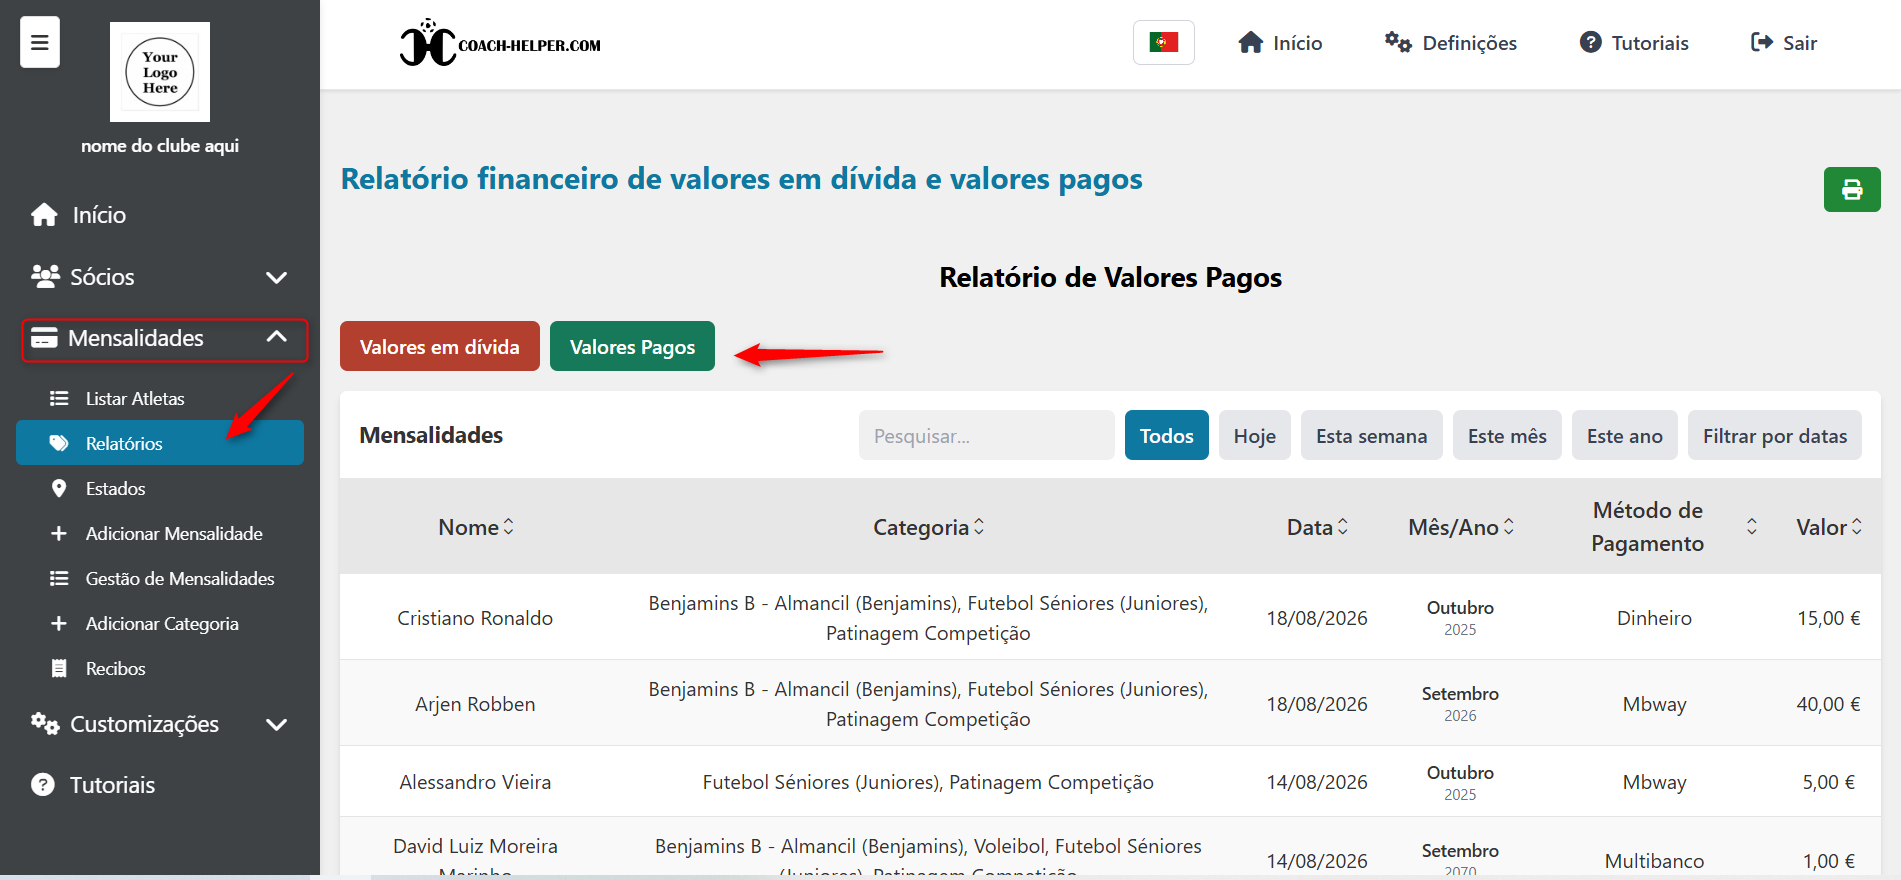The image size is (1901, 880).
Task: Open Recibos in the sidebar
Action: [x=160, y=668]
